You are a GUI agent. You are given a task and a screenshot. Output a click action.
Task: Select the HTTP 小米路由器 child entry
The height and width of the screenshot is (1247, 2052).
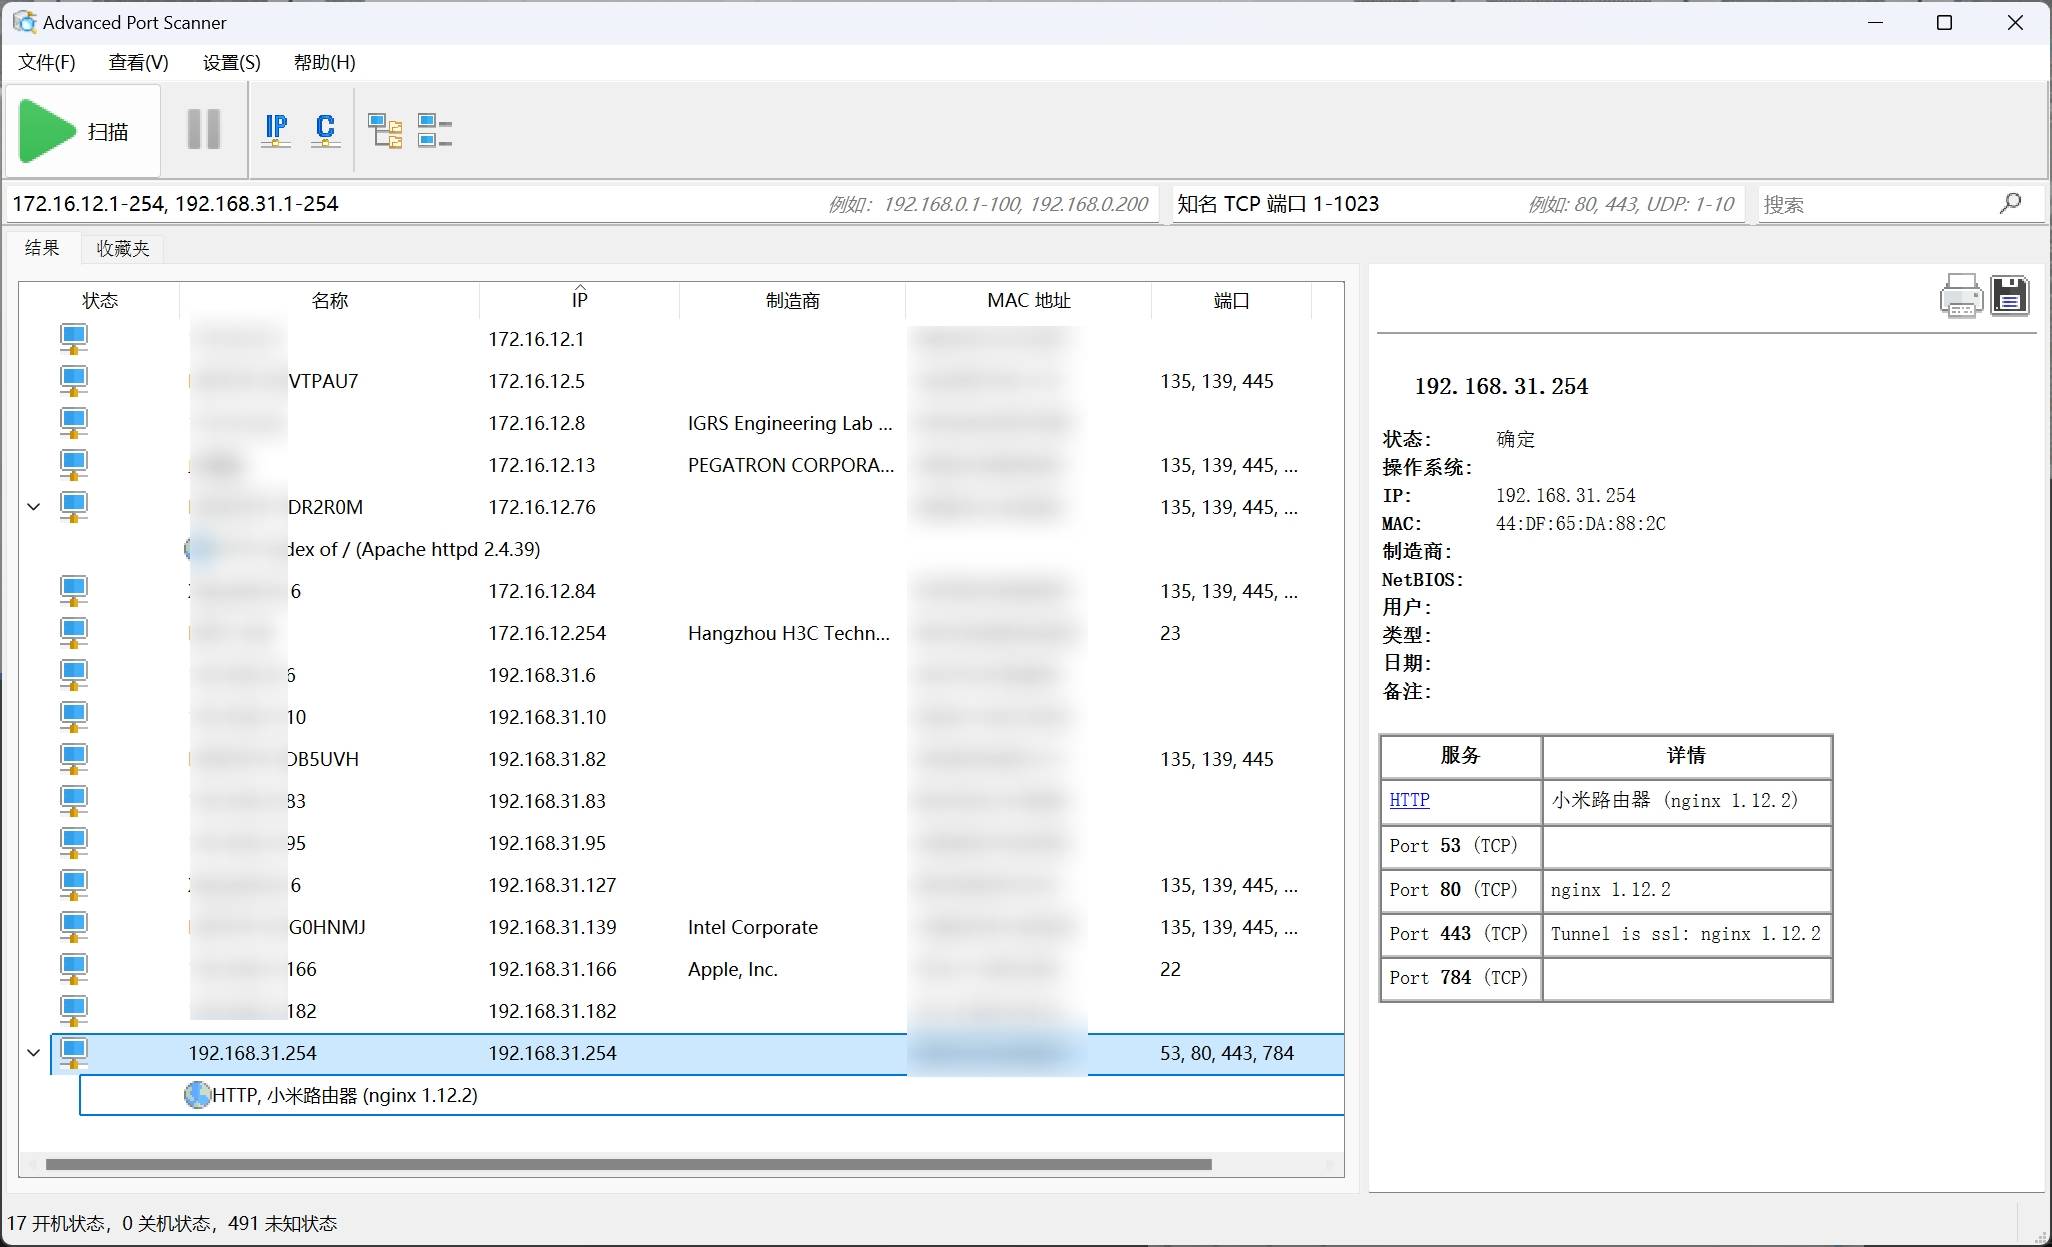[x=344, y=1095]
